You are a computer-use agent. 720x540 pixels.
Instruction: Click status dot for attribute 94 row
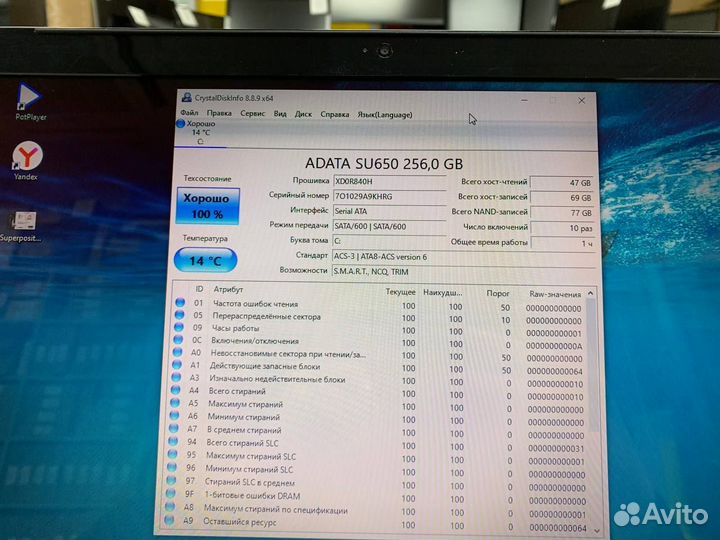pos(173,441)
